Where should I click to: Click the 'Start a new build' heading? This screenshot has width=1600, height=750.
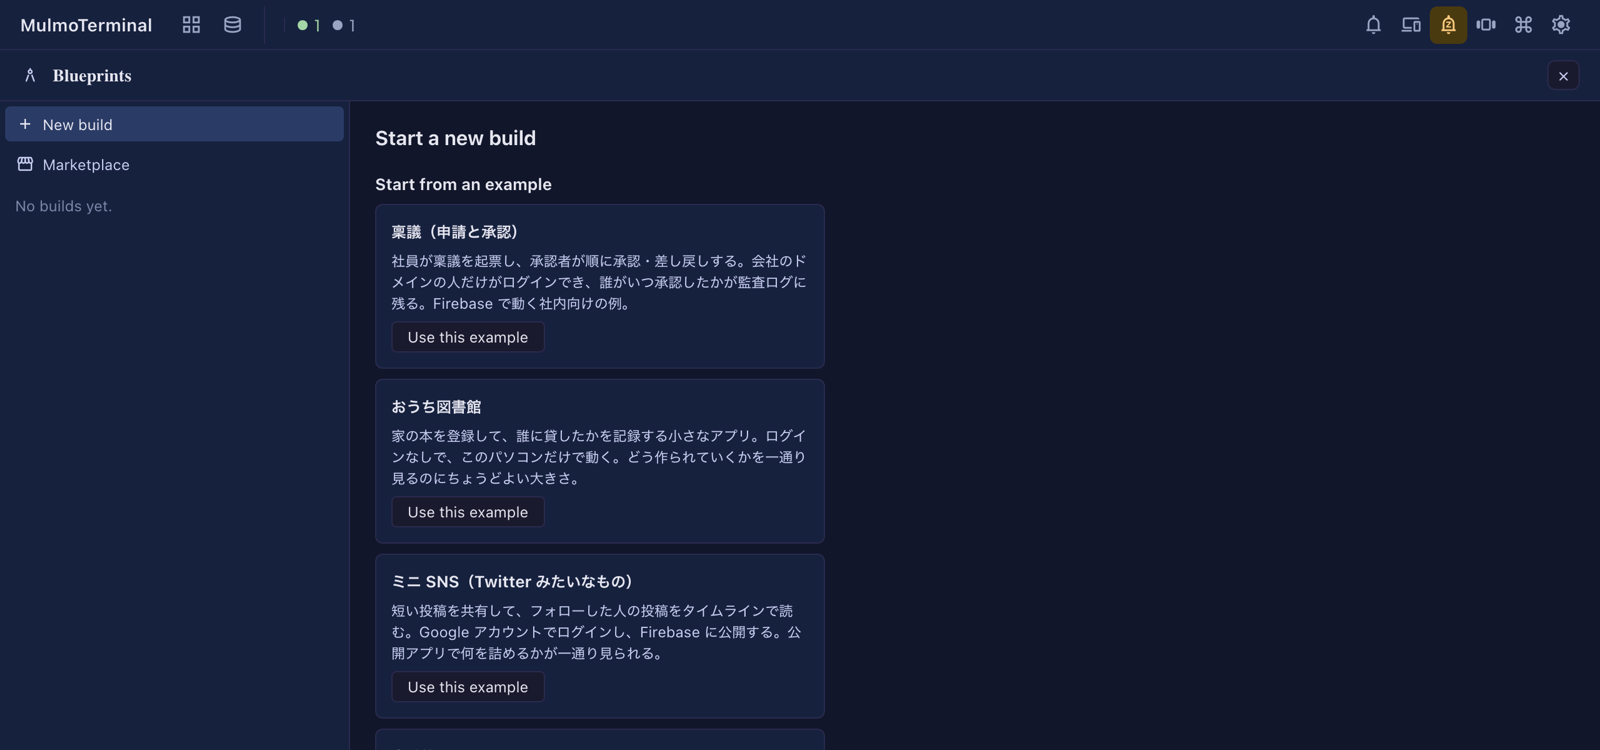point(455,138)
